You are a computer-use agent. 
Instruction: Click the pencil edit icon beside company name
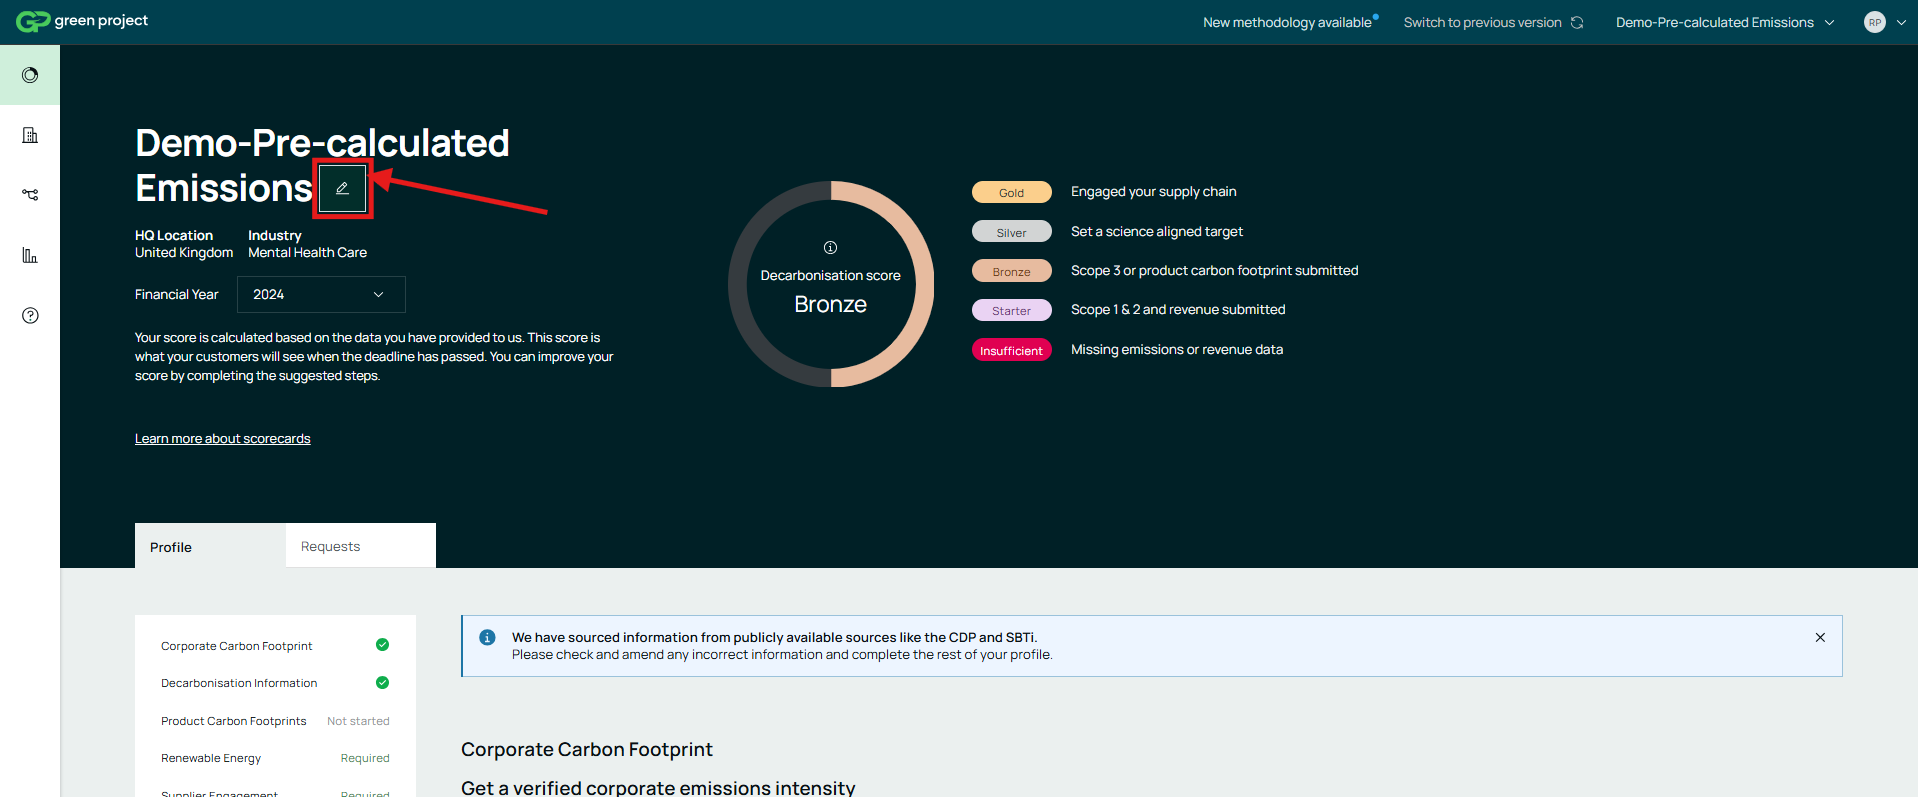point(342,189)
